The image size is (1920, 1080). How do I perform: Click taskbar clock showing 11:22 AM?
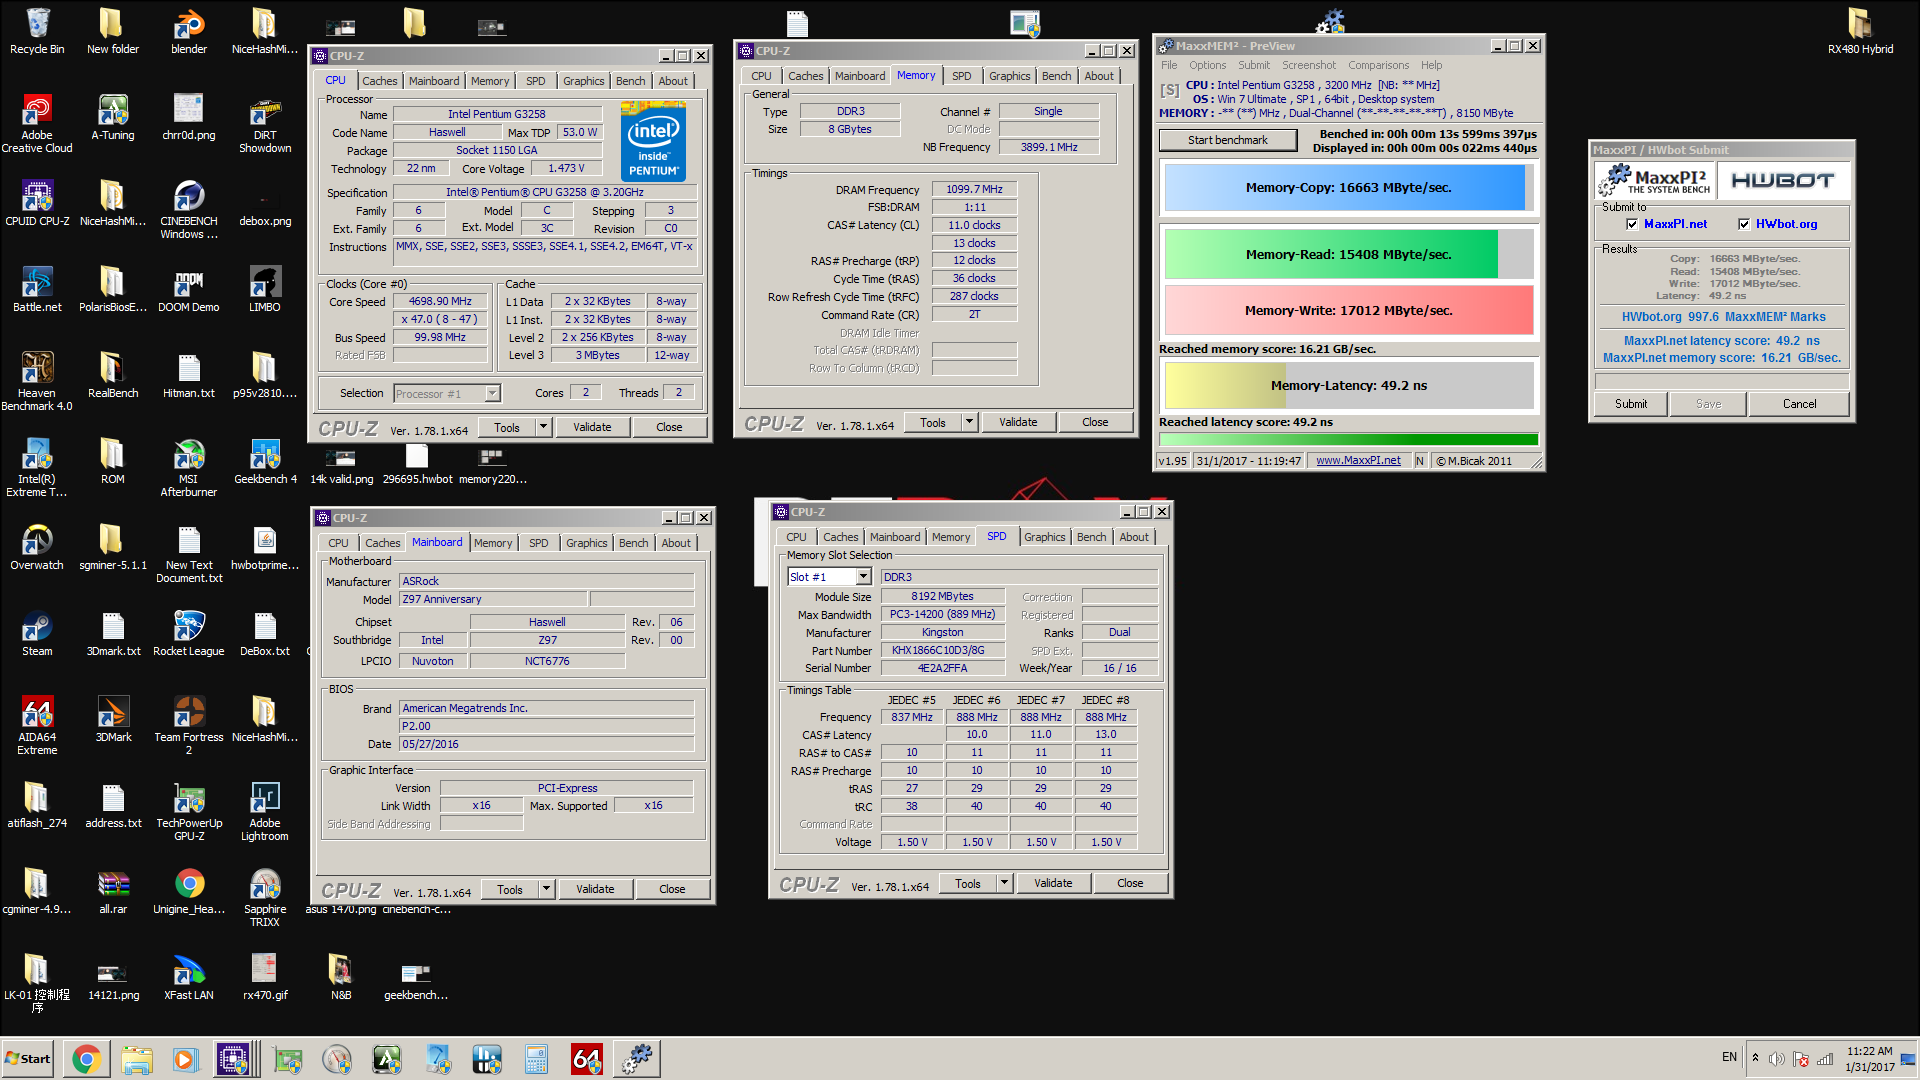1869,1059
